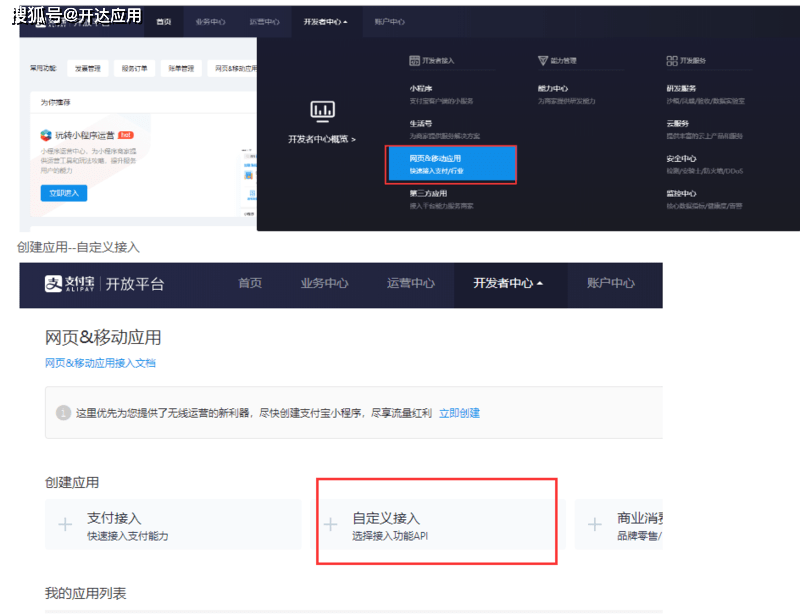Choose the highlighted 网页&移动应用 menu entry

(451, 164)
